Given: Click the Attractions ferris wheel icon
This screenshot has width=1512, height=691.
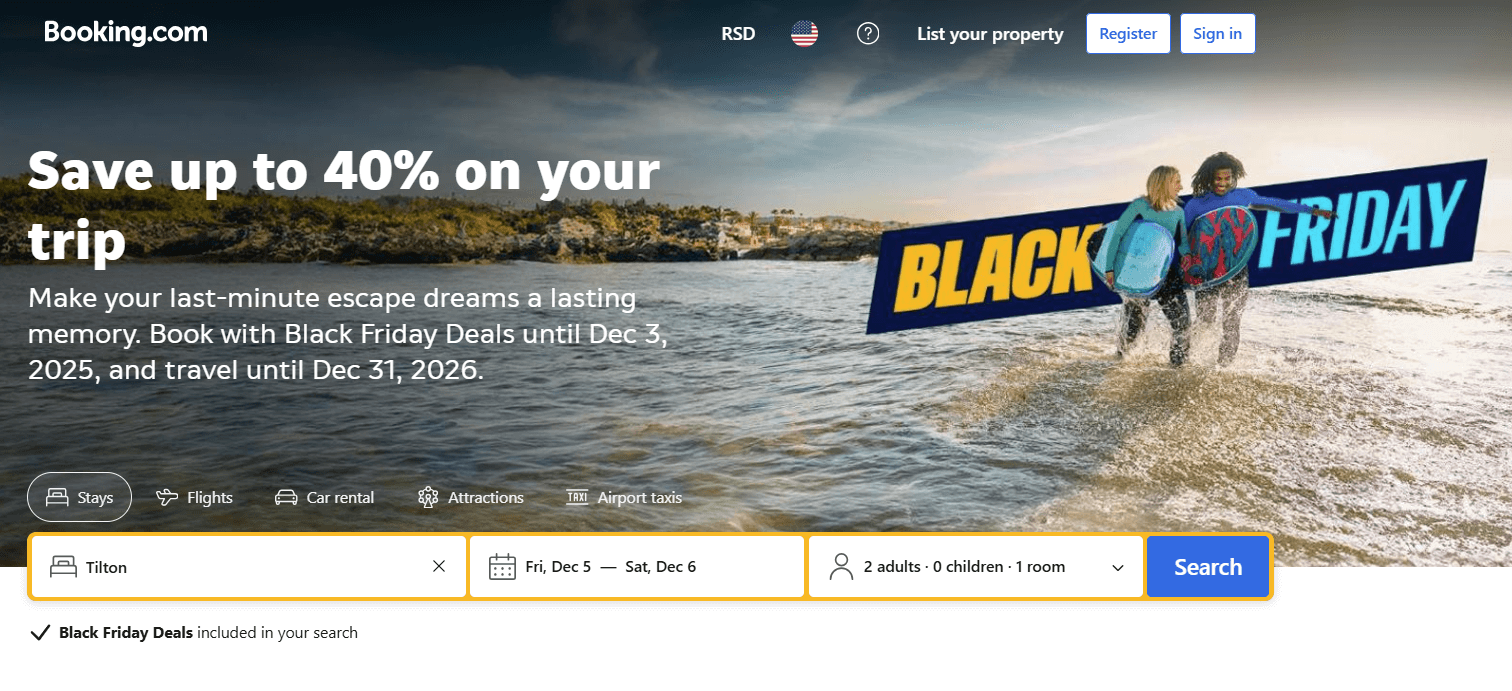Looking at the screenshot, I should tap(428, 497).
